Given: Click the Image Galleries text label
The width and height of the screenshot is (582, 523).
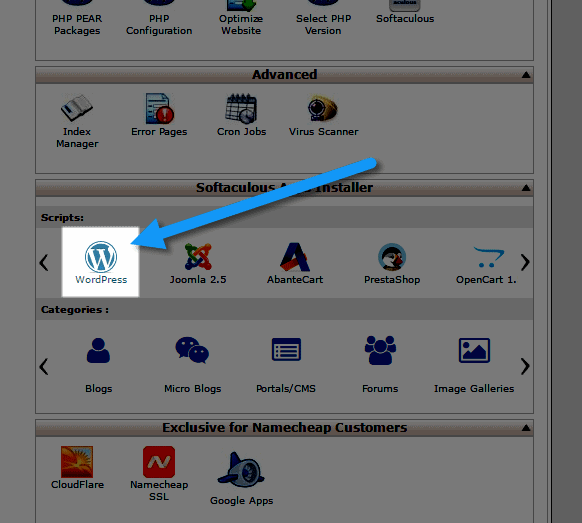Looking at the screenshot, I should (x=474, y=389).
